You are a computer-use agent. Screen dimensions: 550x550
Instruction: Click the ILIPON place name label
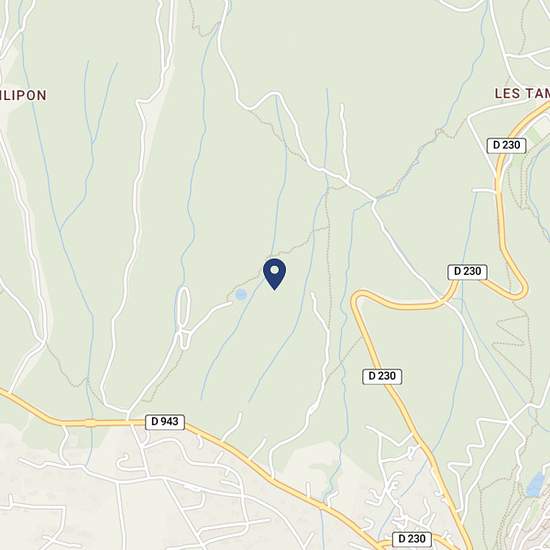[23, 95]
